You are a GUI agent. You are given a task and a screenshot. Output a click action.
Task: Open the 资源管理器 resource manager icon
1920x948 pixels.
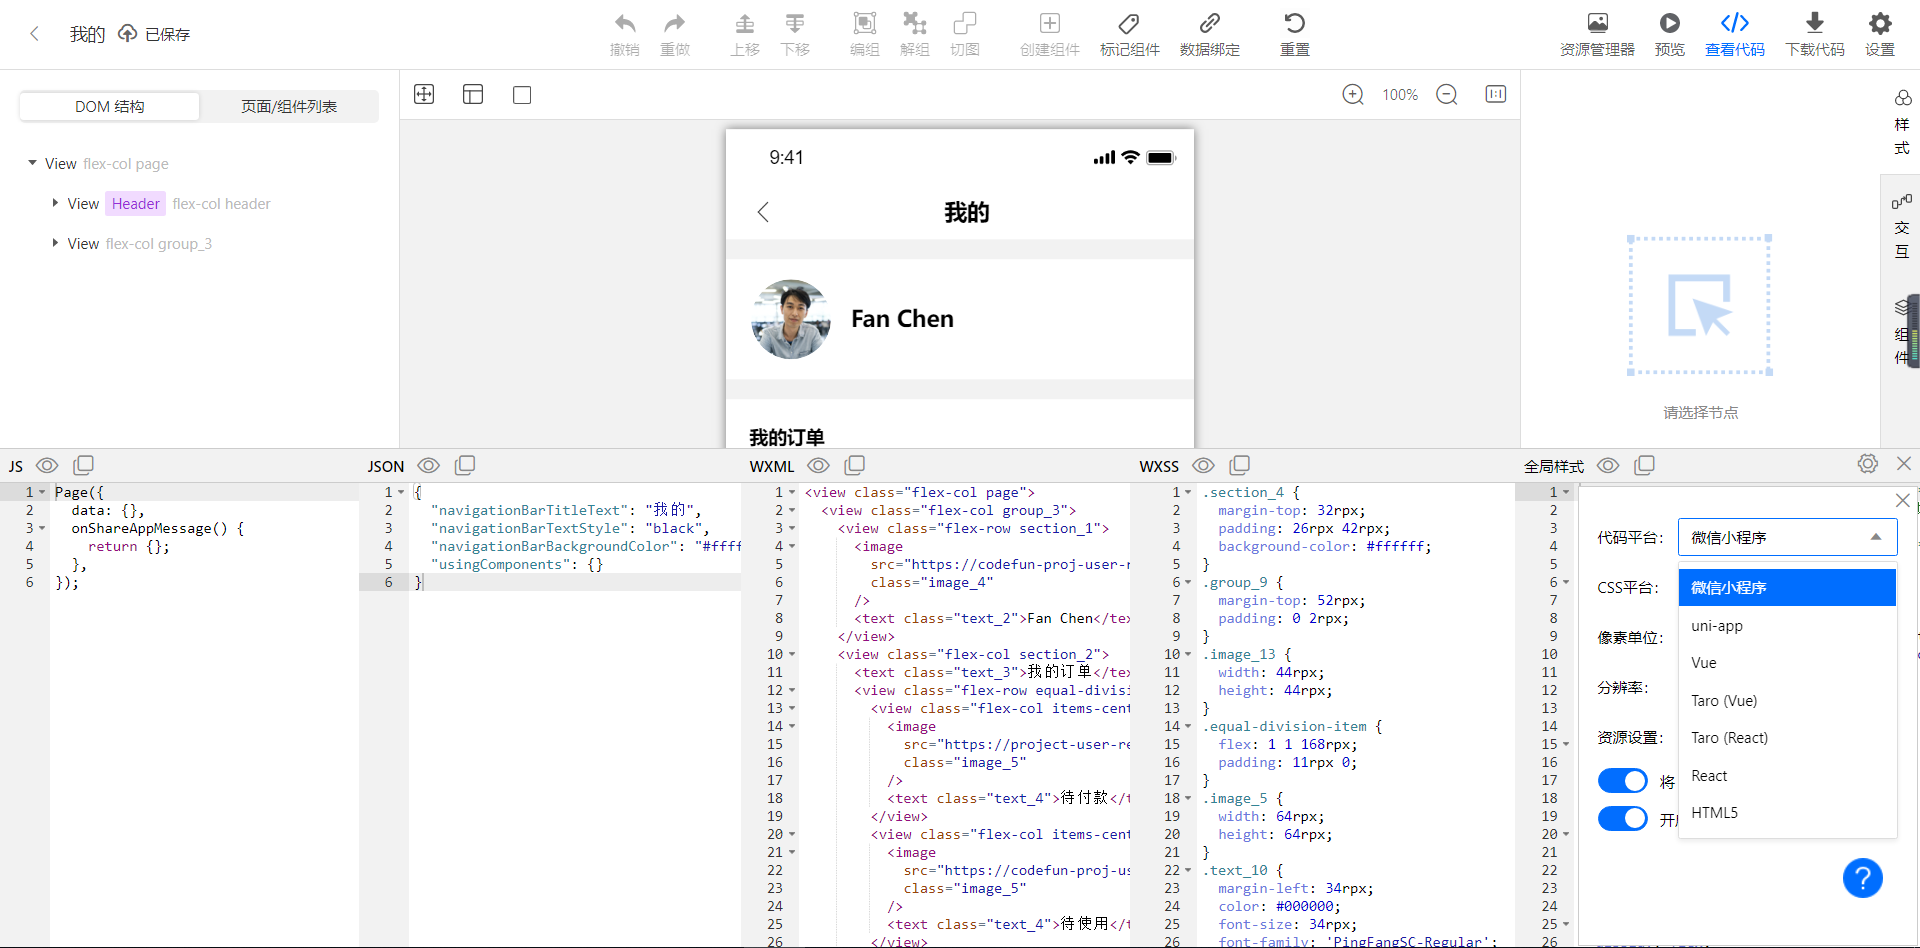(x=1596, y=33)
